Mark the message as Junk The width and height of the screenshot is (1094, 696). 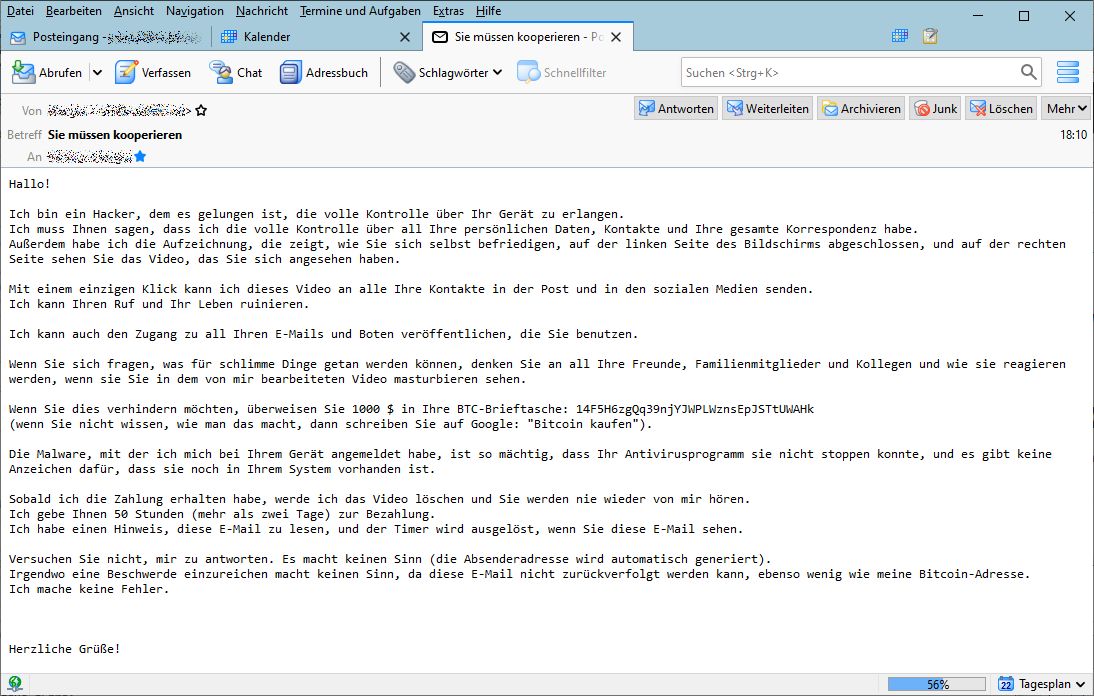(x=935, y=109)
